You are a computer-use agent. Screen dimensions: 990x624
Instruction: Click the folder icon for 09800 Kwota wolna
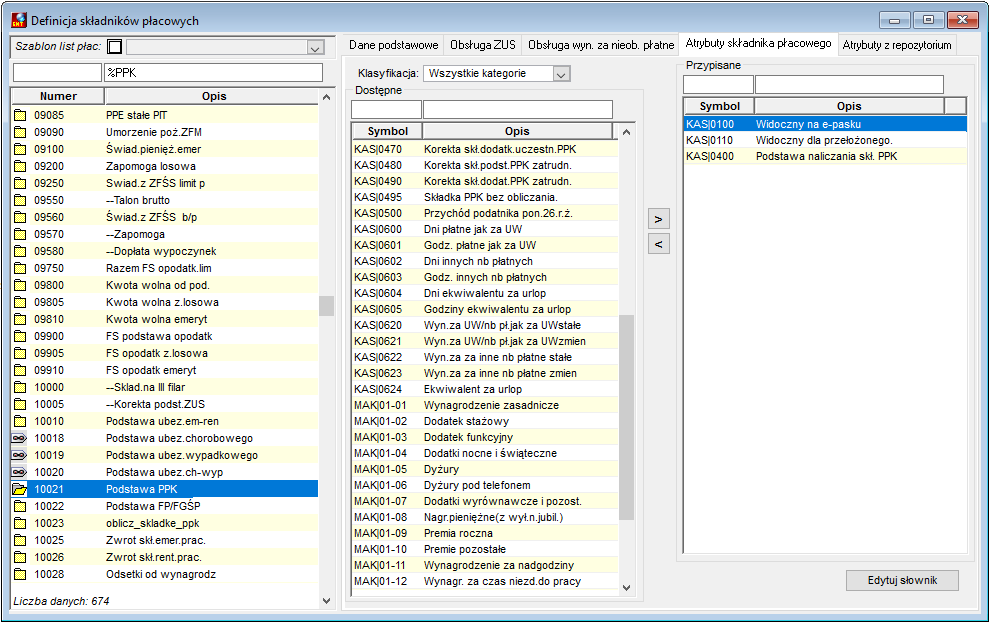pyautogui.click(x=20, y=285)
